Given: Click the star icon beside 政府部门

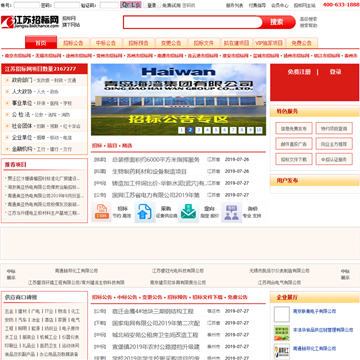Looking at the screenshot, I should tap(7, 80).
